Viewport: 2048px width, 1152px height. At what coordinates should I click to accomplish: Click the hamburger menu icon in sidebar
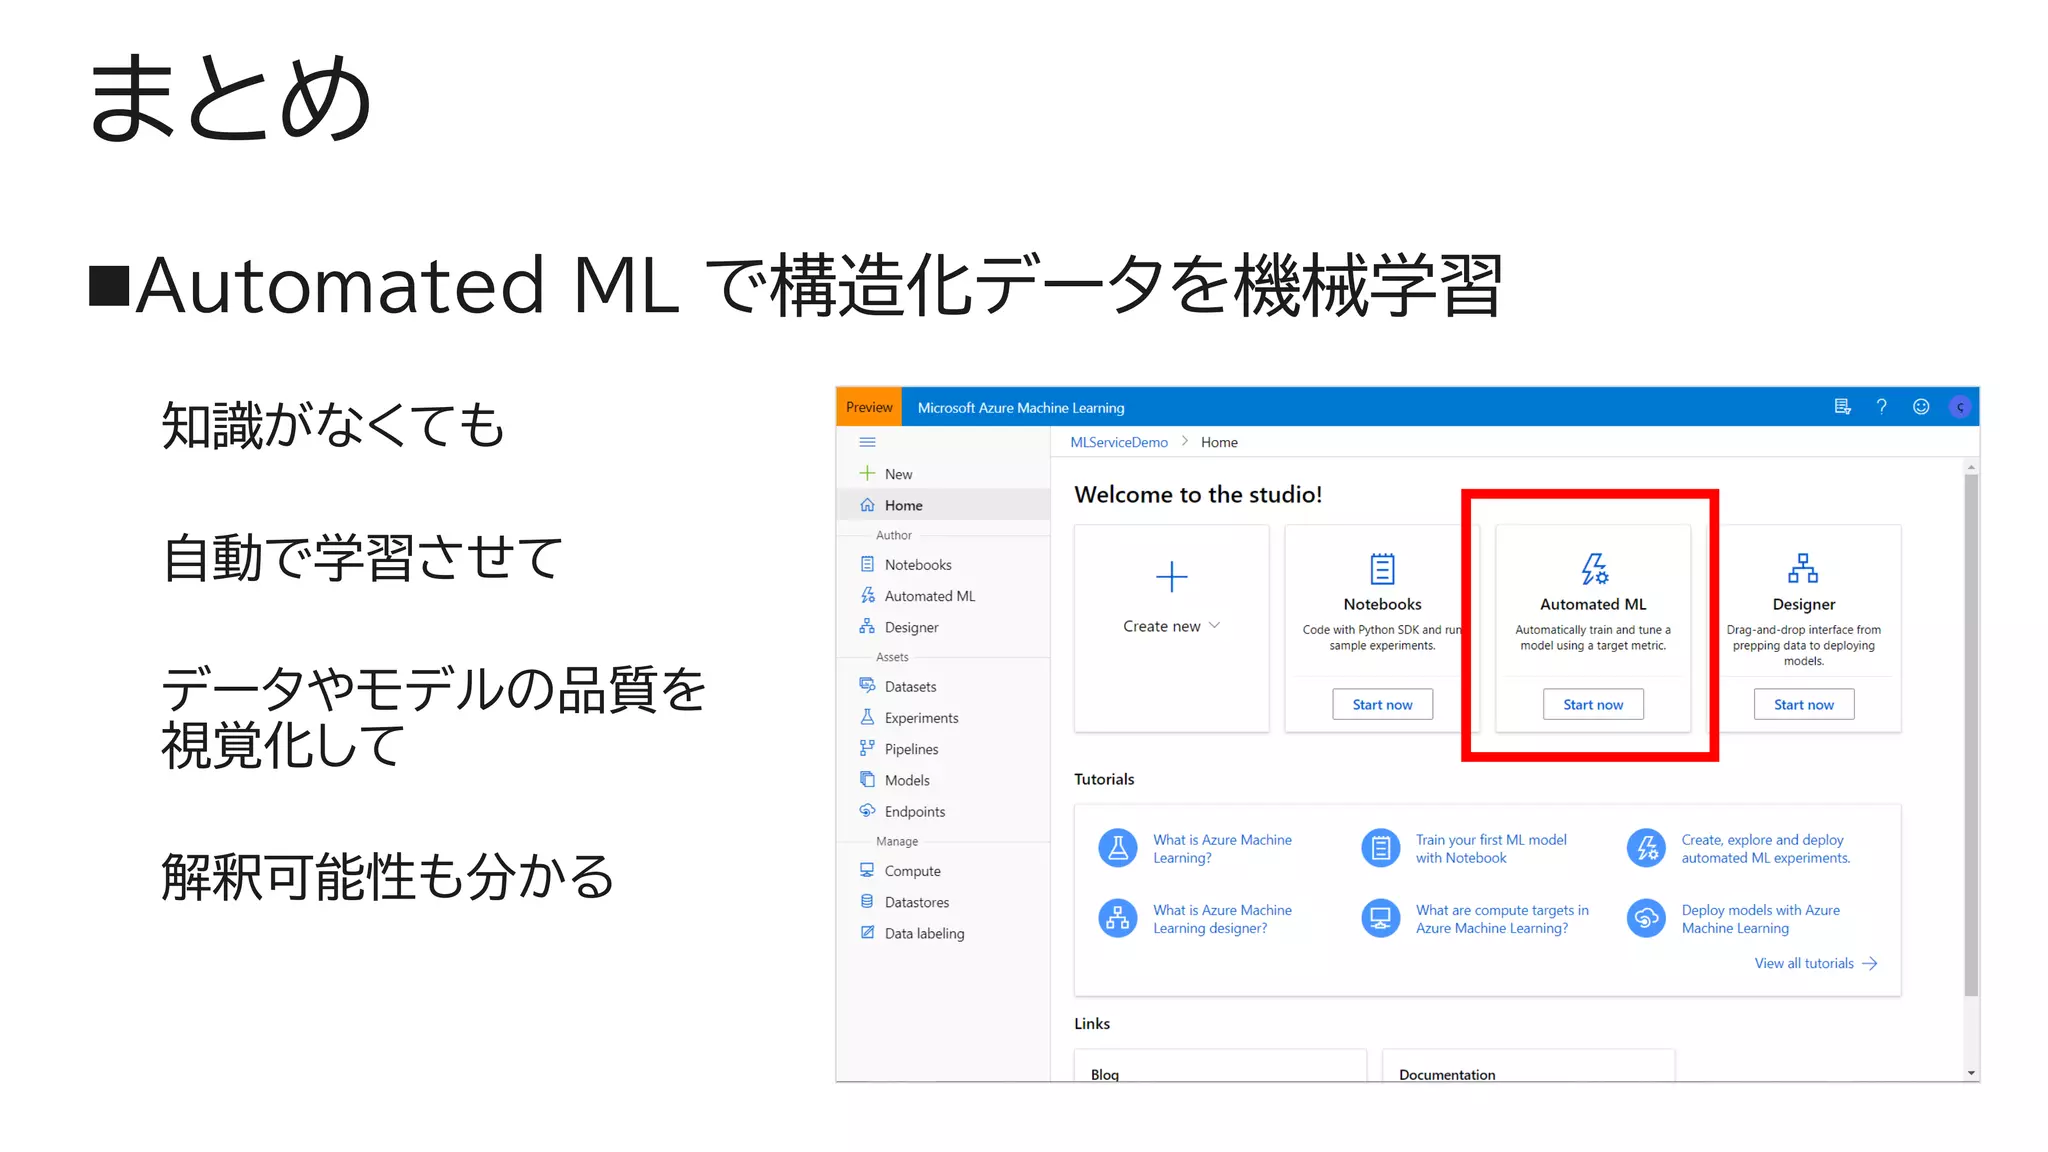[x=867, y=442]
